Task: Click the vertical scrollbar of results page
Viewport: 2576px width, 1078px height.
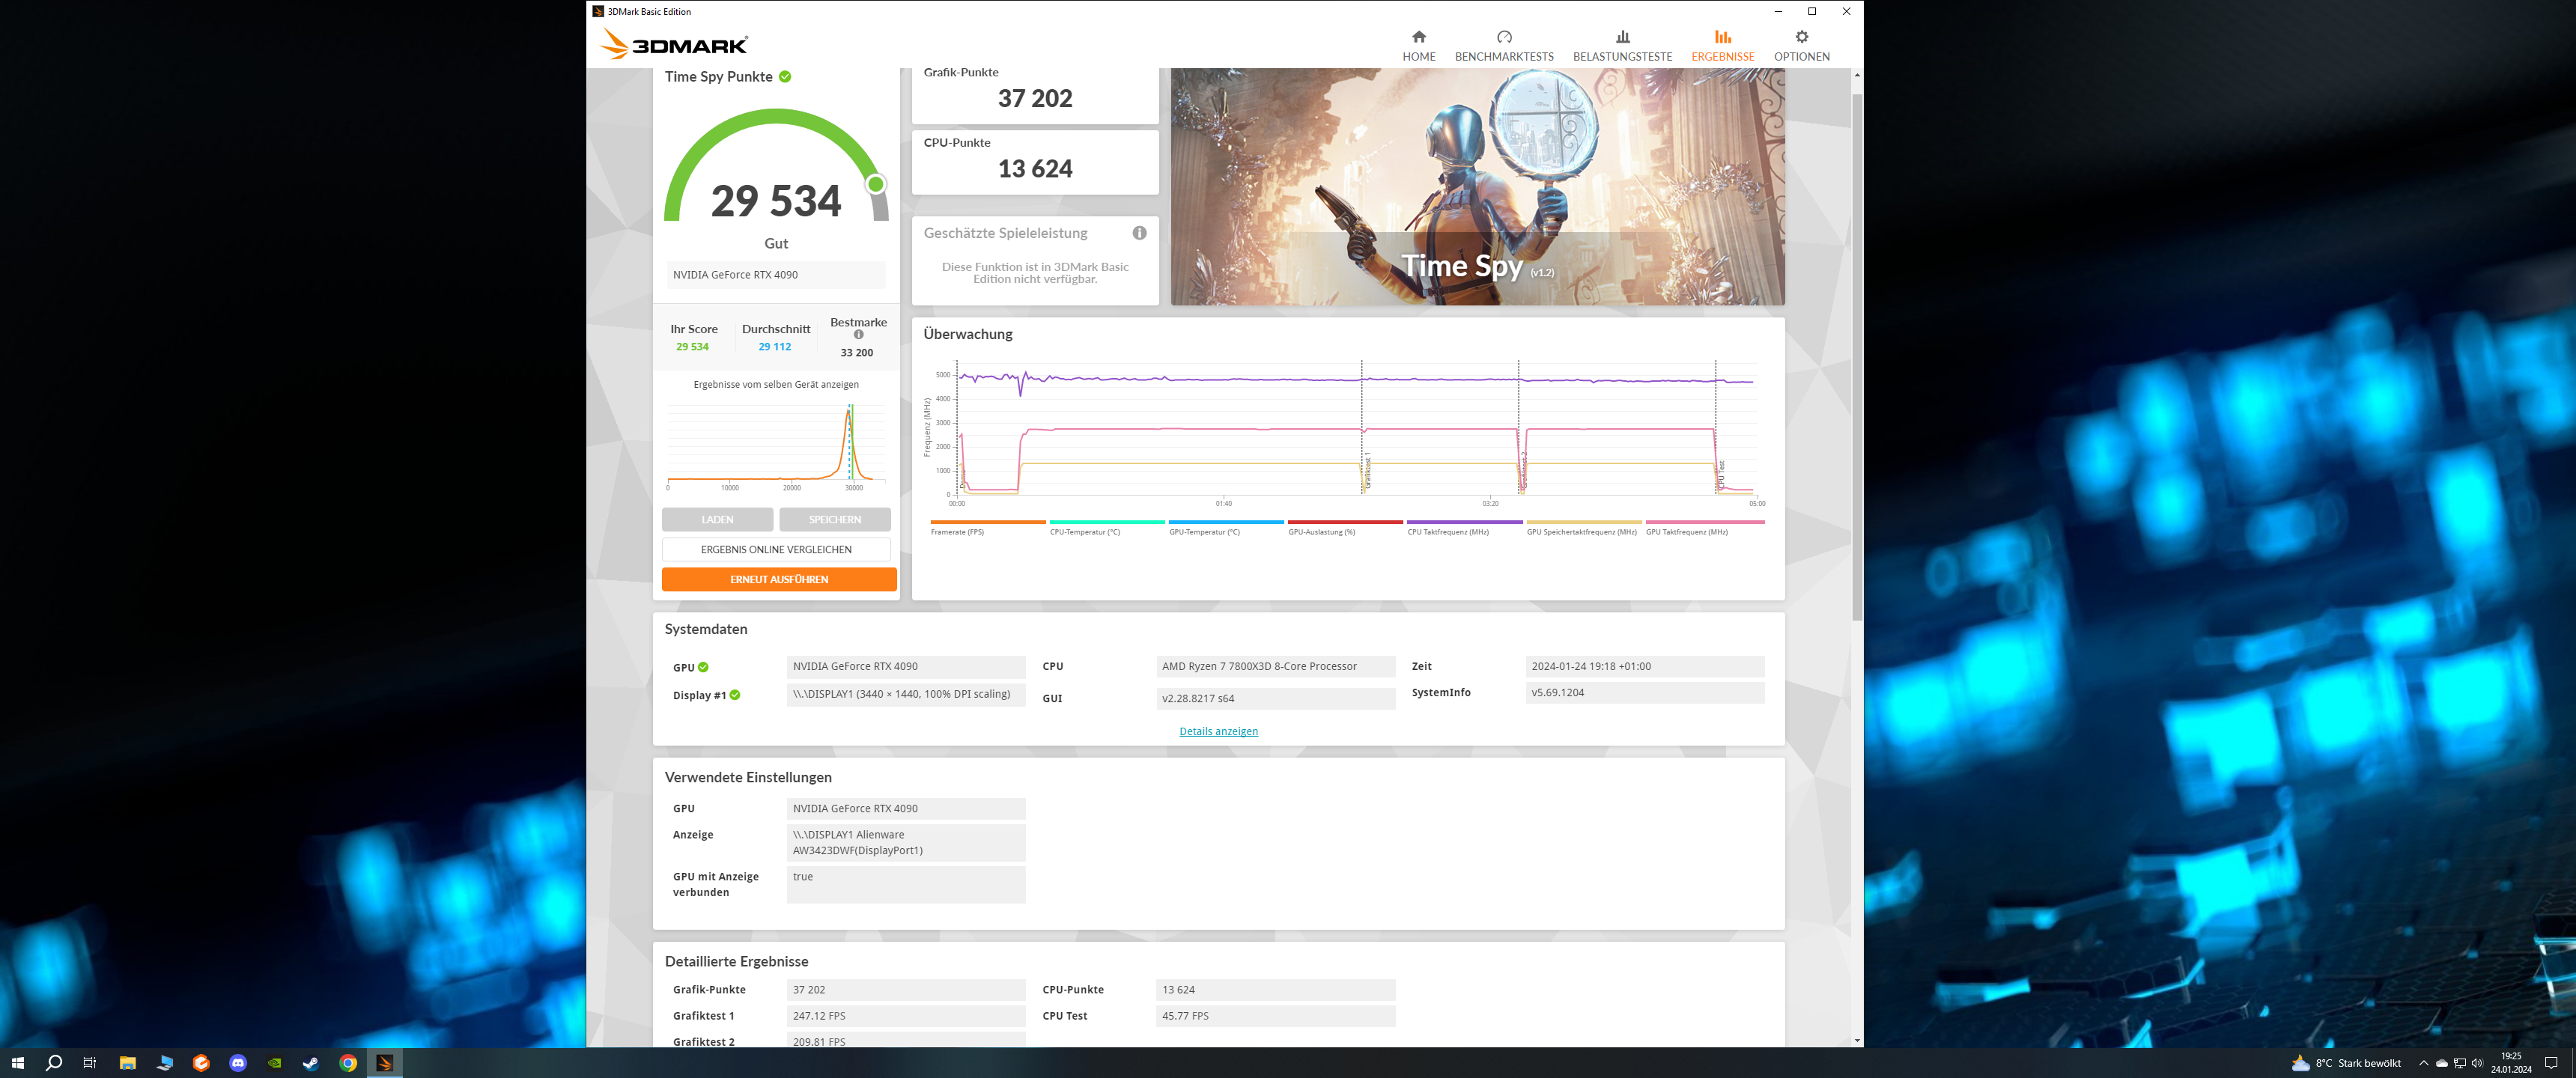Action: (1856, 350)
